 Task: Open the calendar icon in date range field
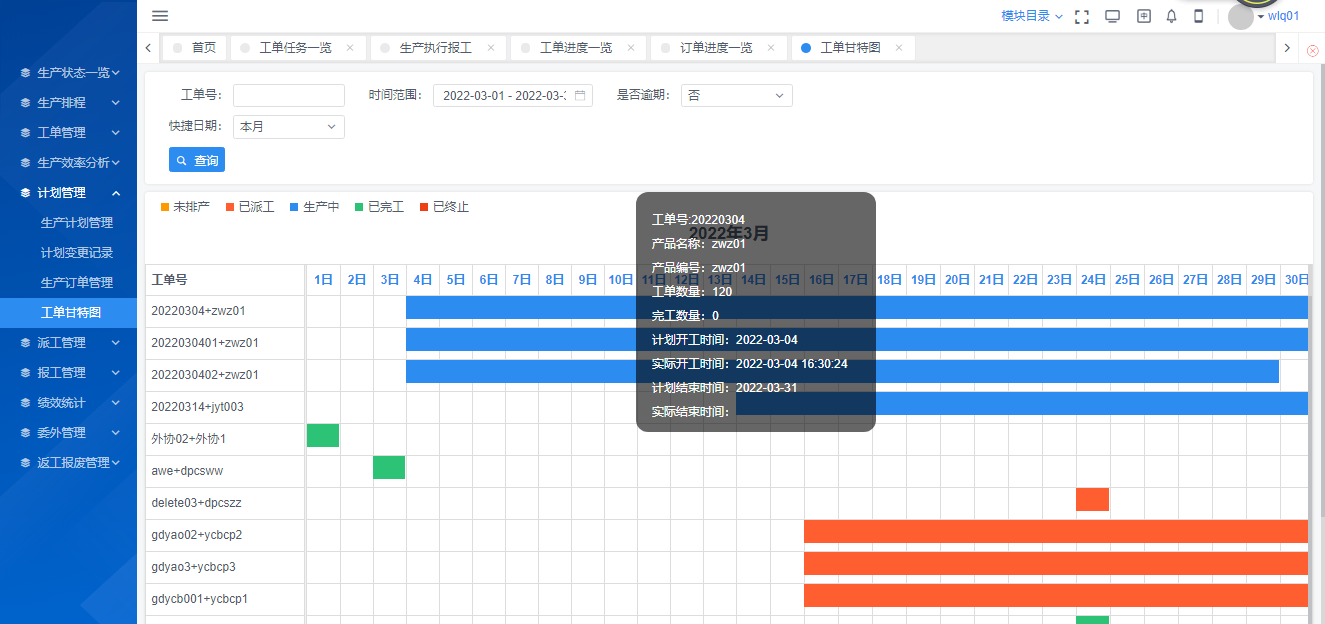[x=580, y=96]
